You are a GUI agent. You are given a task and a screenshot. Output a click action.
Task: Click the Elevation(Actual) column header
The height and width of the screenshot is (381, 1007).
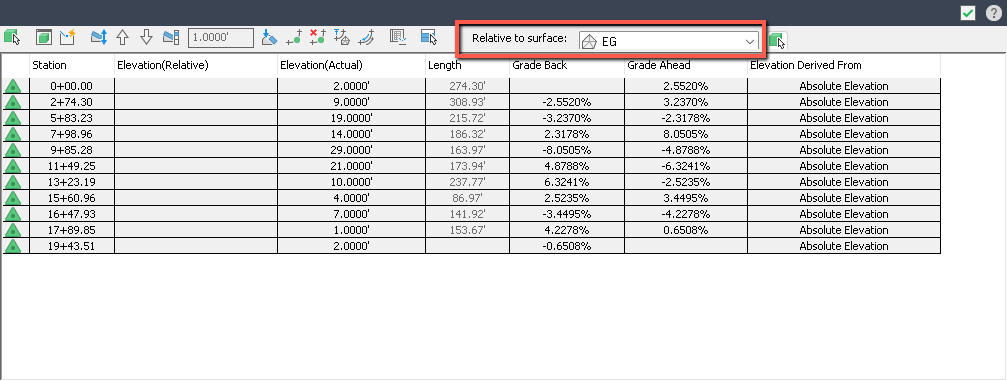351,66
